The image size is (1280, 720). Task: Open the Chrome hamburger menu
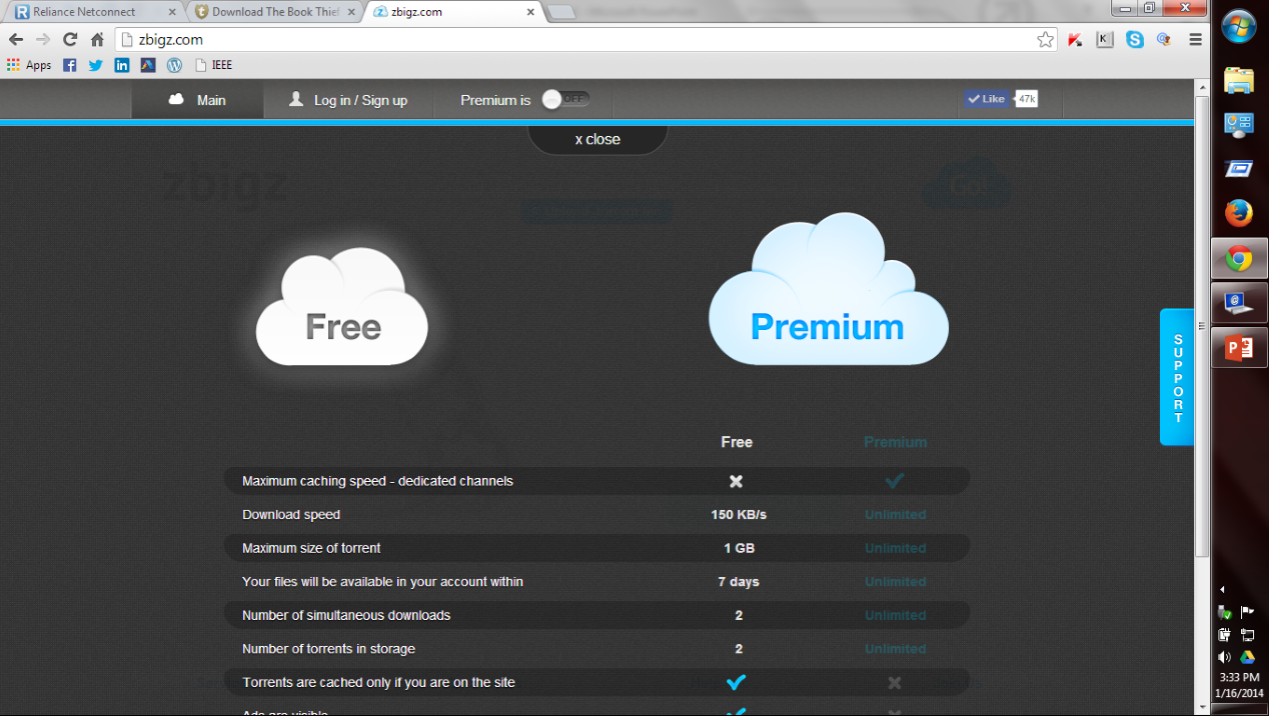pyautogui.click(x=1195, y=40)
